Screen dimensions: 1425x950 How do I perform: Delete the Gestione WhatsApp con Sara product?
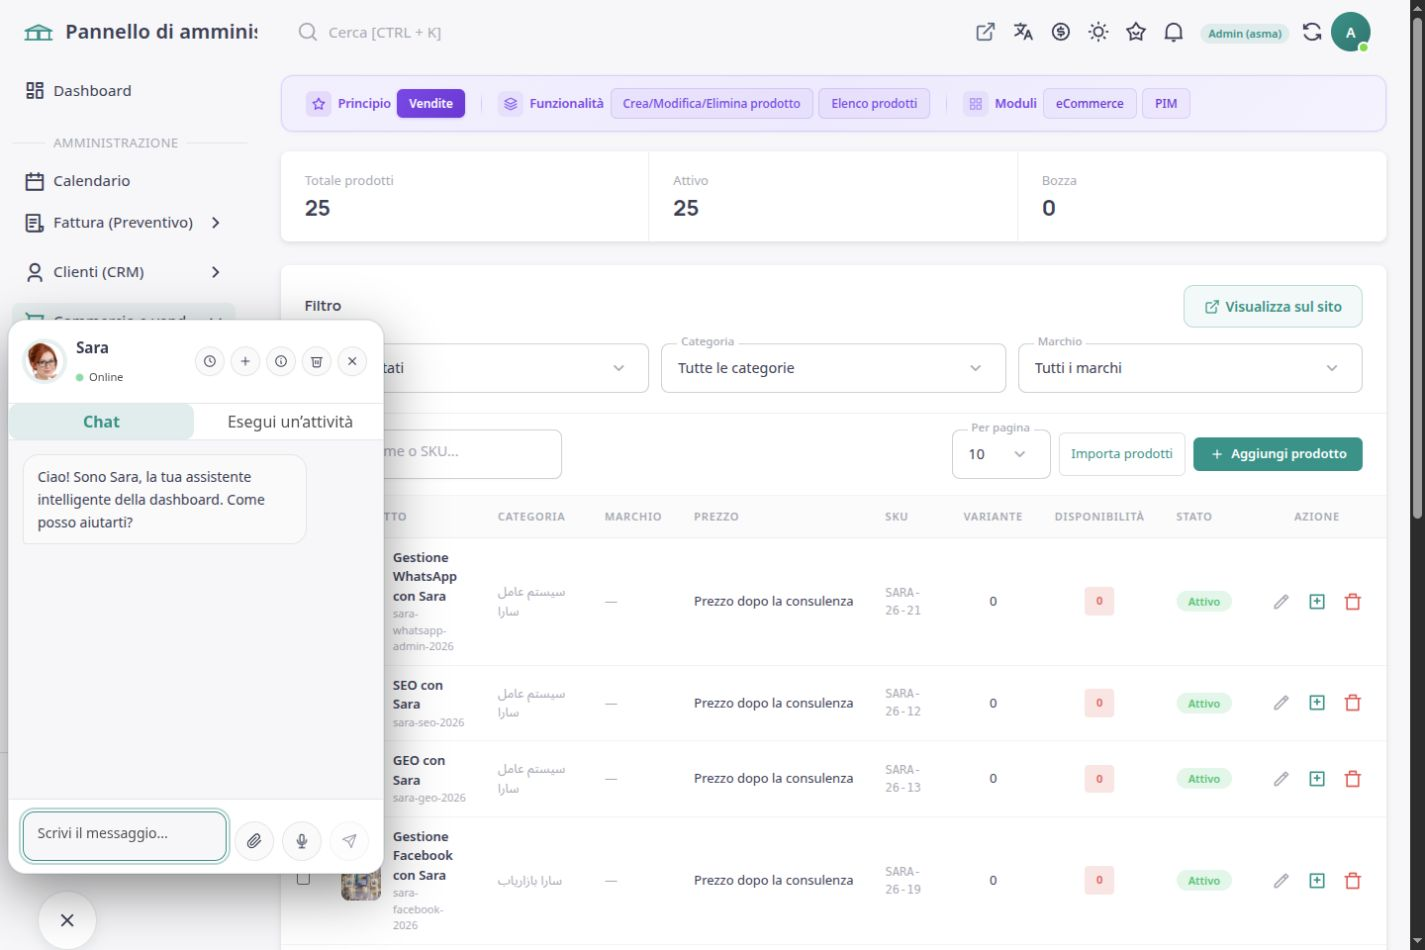point(1353,602)
